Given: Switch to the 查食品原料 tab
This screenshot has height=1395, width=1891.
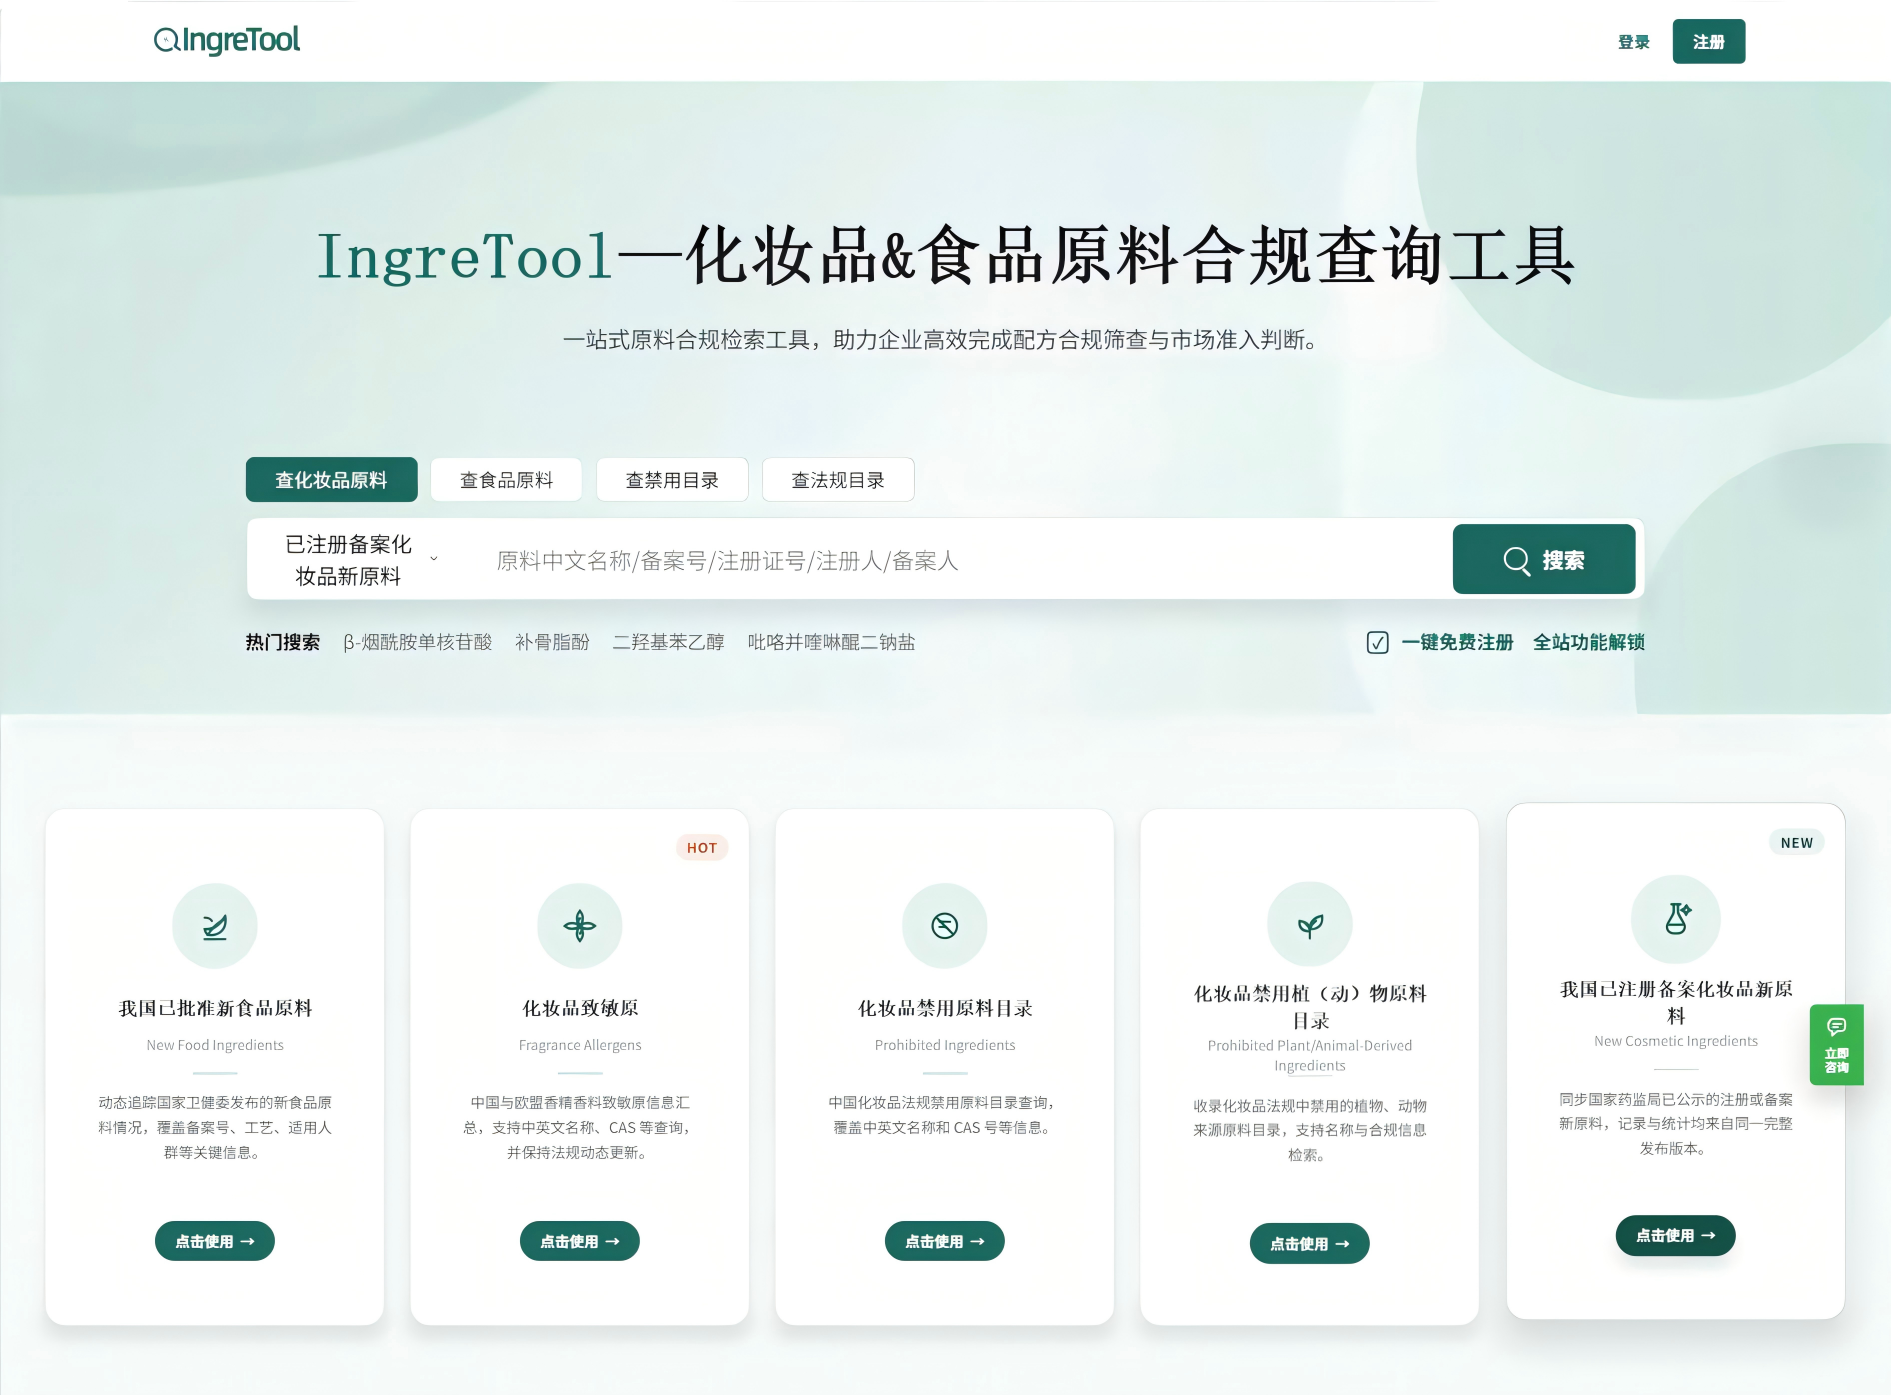Looking at the screenshot, I should [x=507, y=480].
